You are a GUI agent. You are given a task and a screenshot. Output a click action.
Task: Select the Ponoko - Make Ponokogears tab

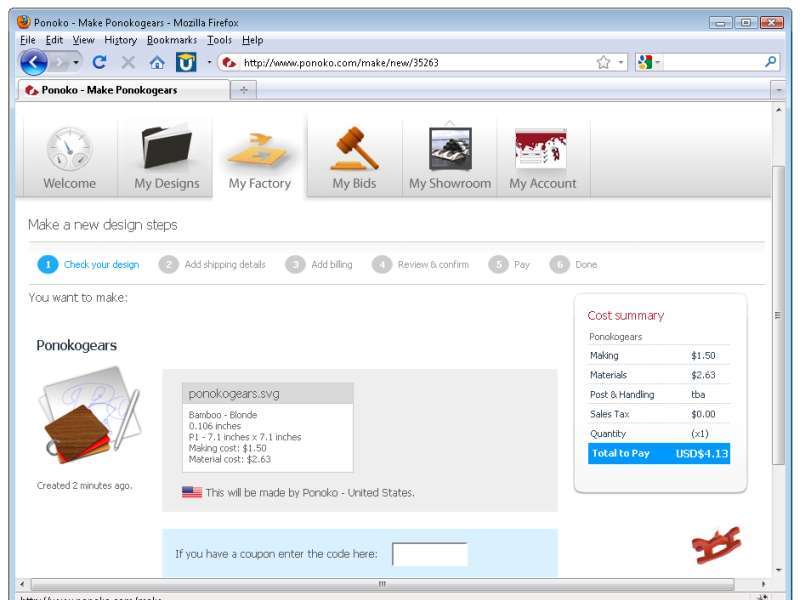click(x=123, y=90)
